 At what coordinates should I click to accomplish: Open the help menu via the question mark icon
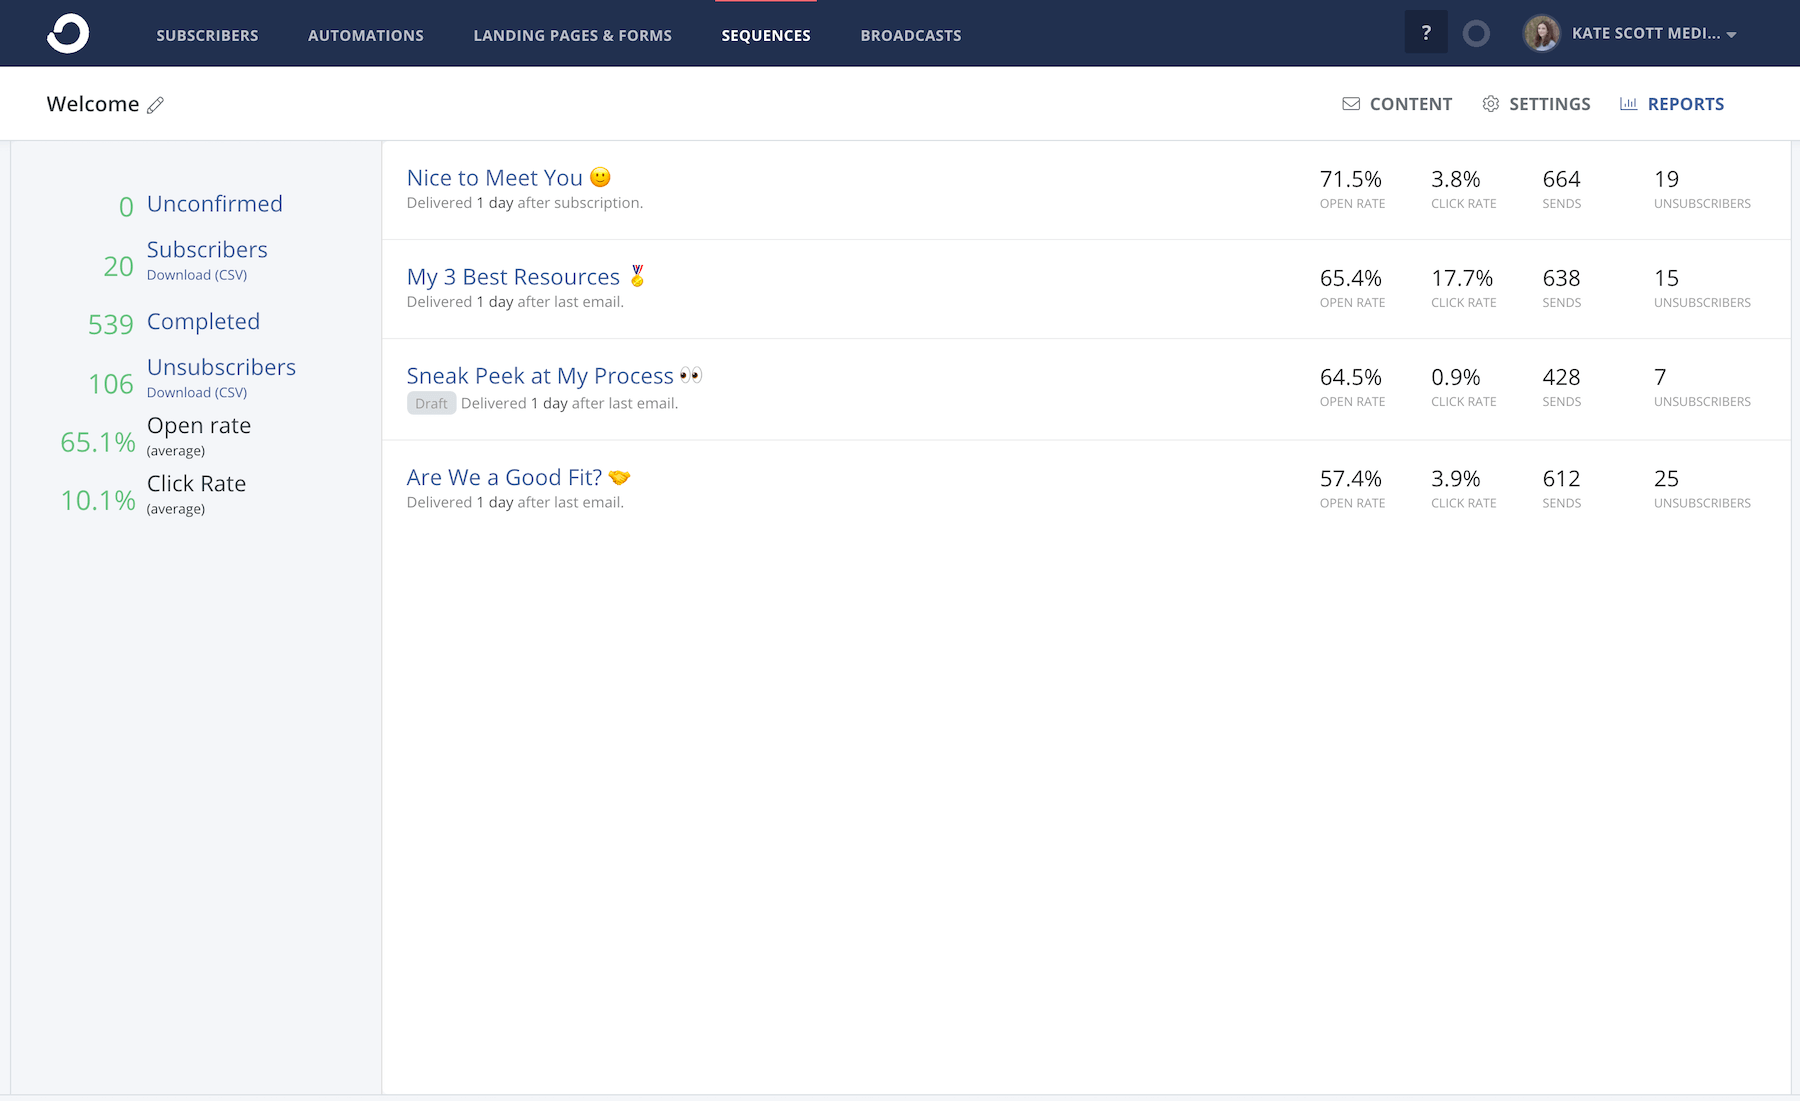click(x=1427, y=32)
